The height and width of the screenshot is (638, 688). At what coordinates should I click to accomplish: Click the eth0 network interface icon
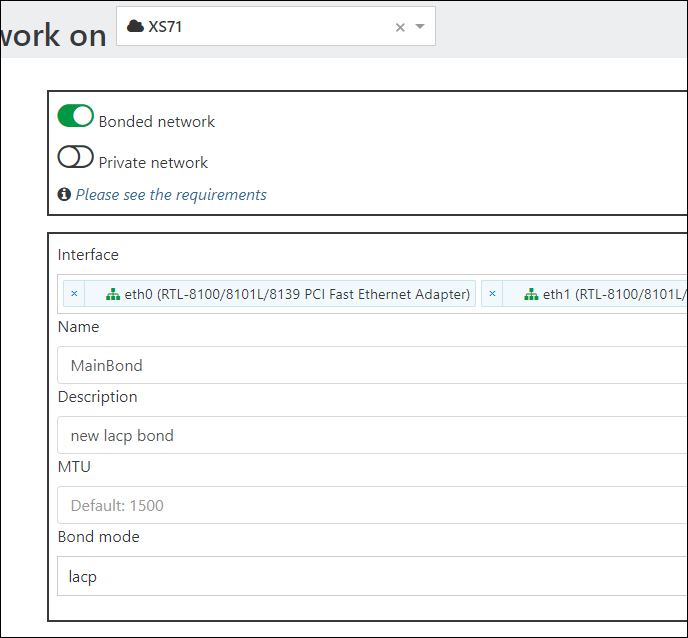coord(113,294)
